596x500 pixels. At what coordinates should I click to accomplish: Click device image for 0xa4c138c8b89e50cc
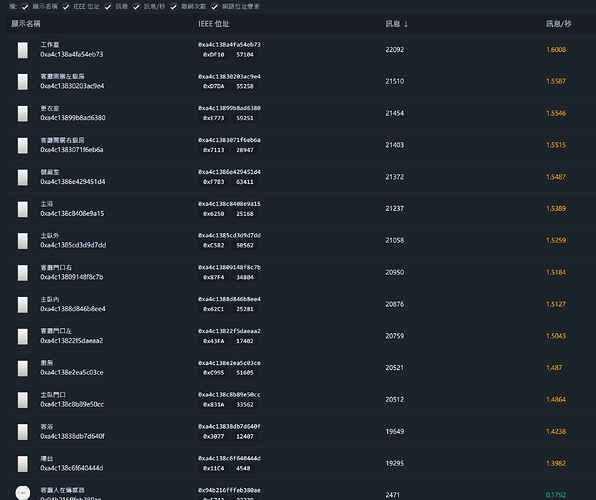pos(23,400)
